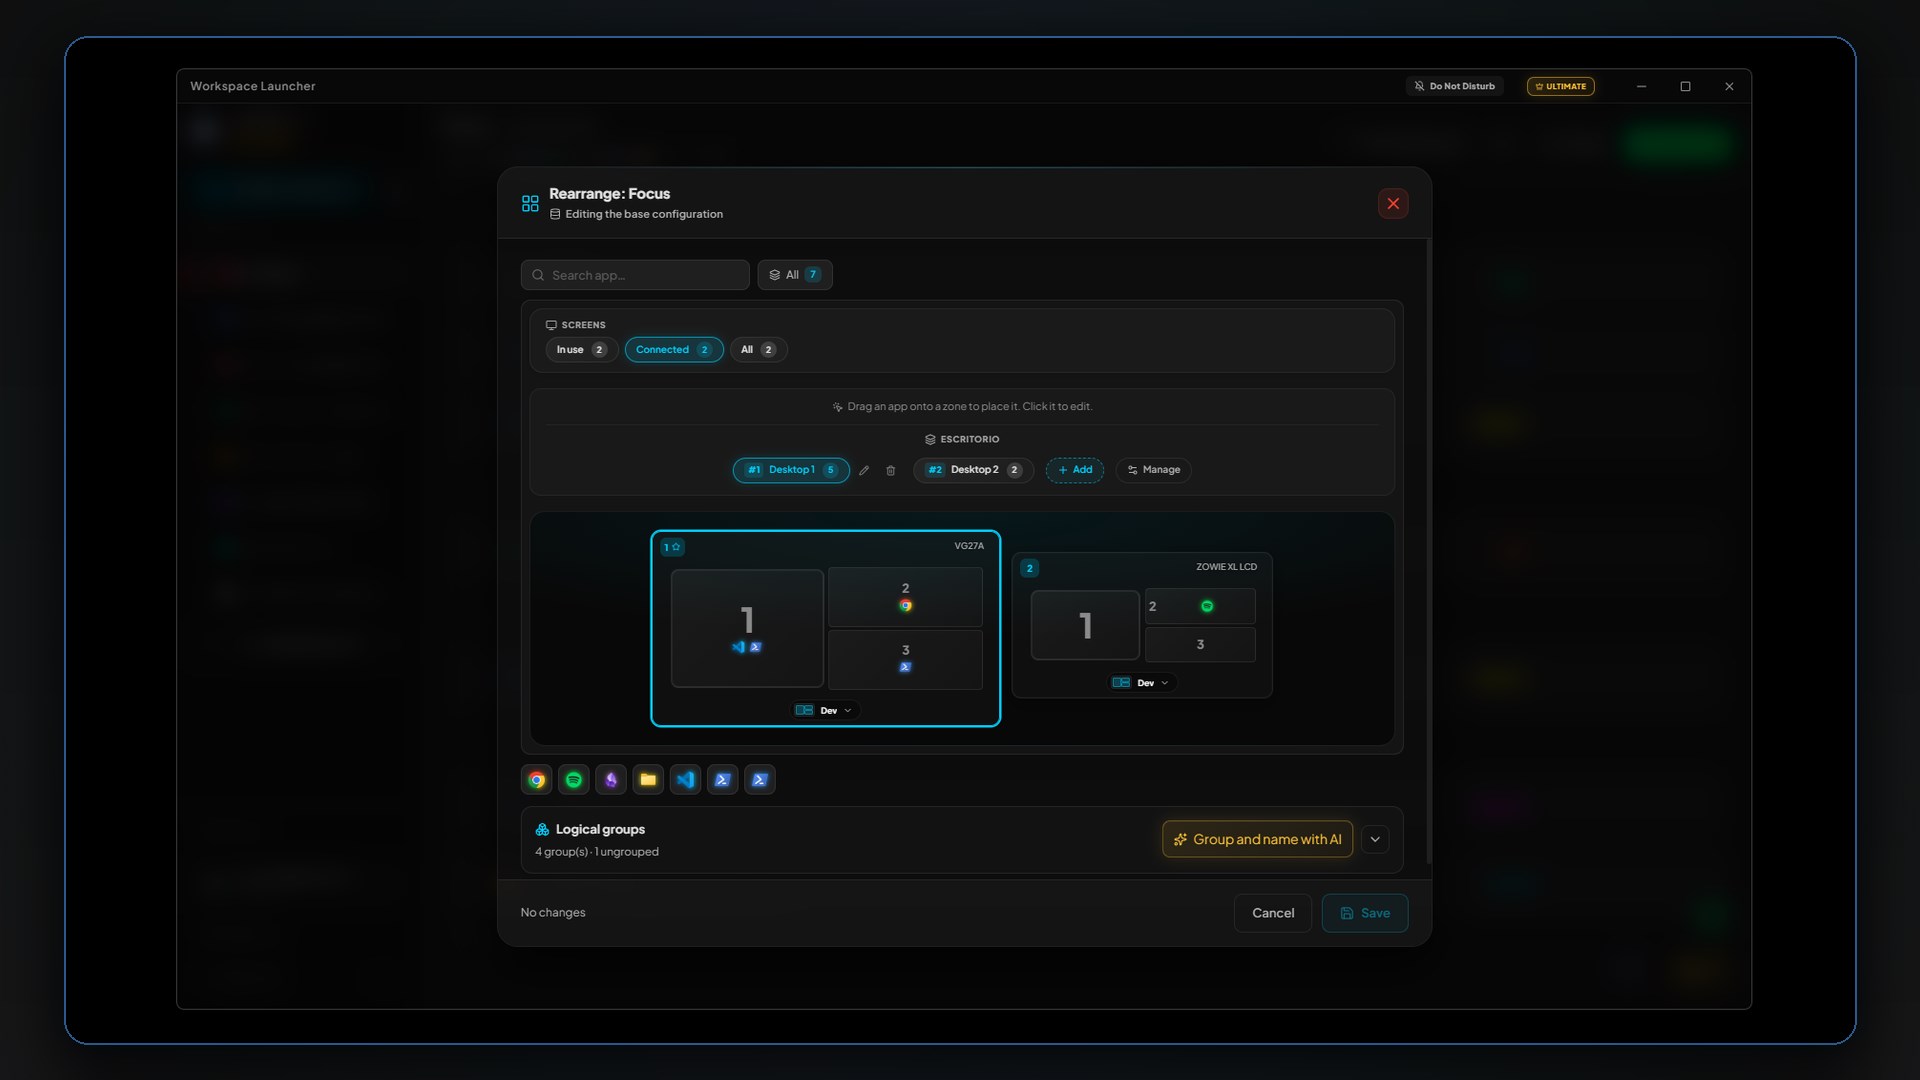The height and width of the screenshot is (1080, 1920).
Task: Filter screens by Connected
Action: point(674,350)
